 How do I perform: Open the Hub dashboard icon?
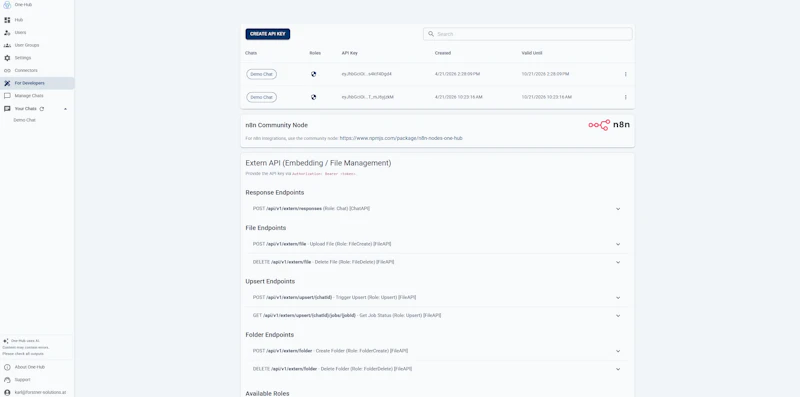point(7,20)
